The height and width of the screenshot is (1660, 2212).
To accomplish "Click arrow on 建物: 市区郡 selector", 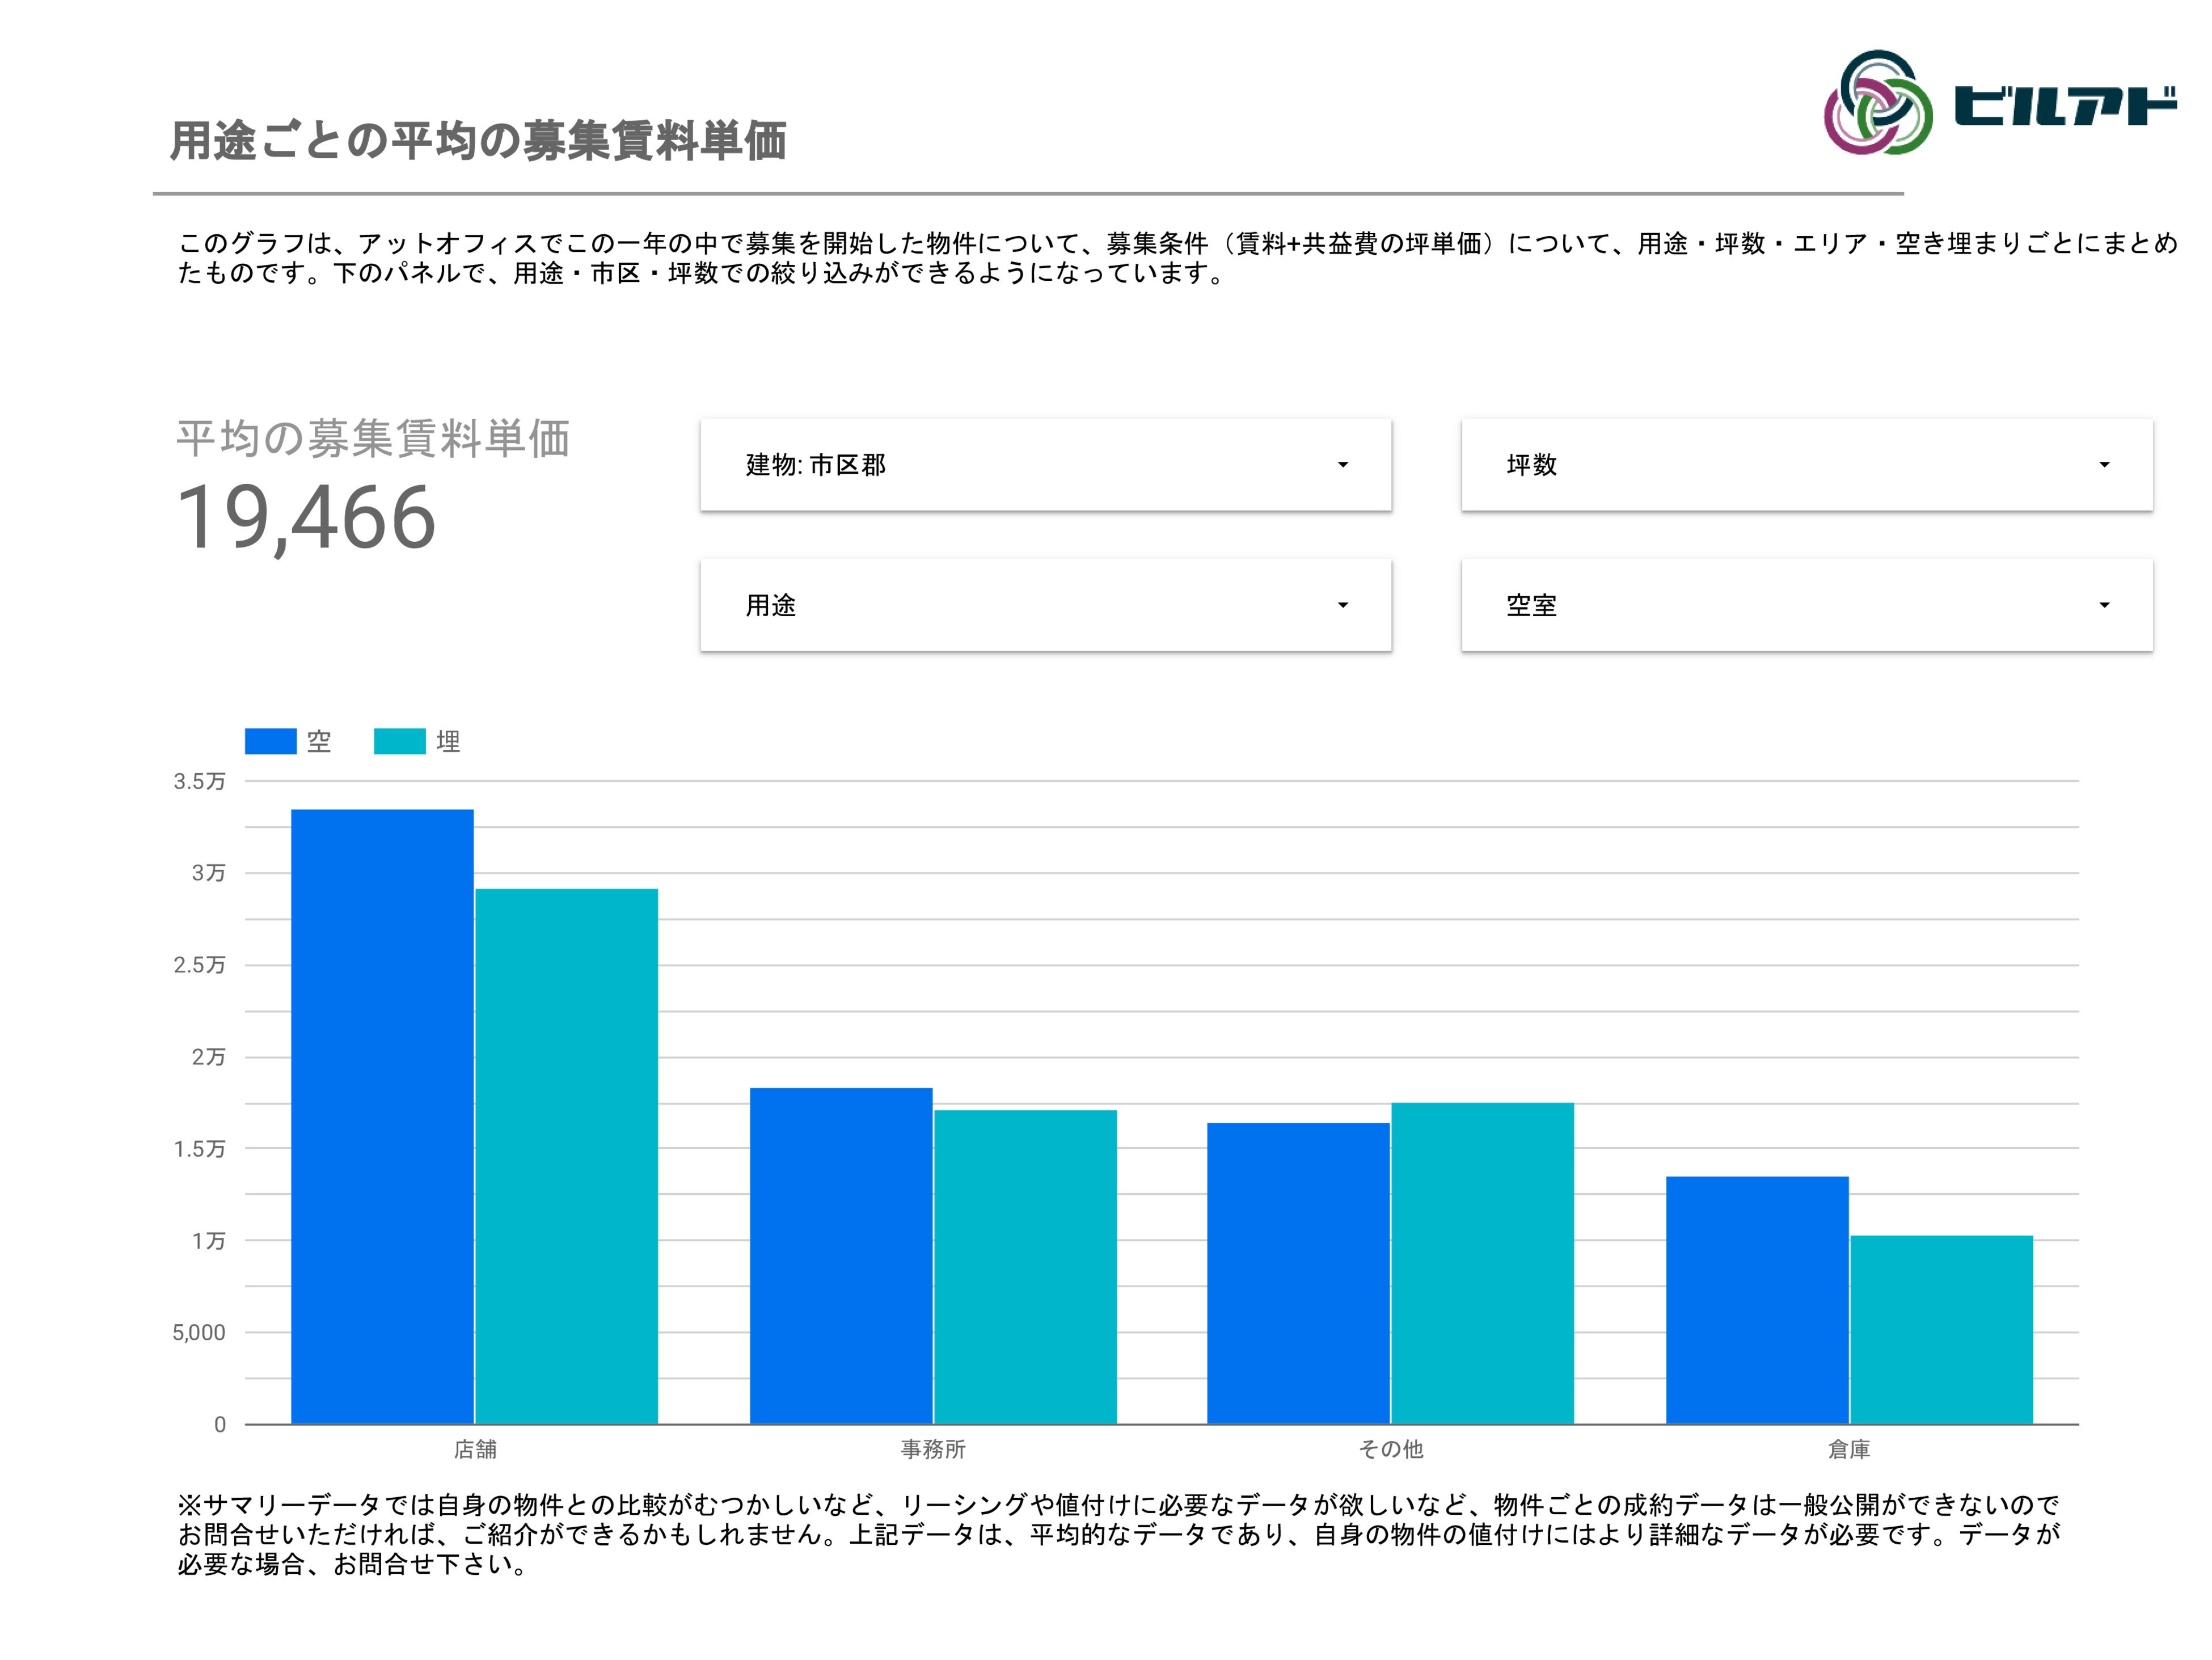I will coord(1342,465).
